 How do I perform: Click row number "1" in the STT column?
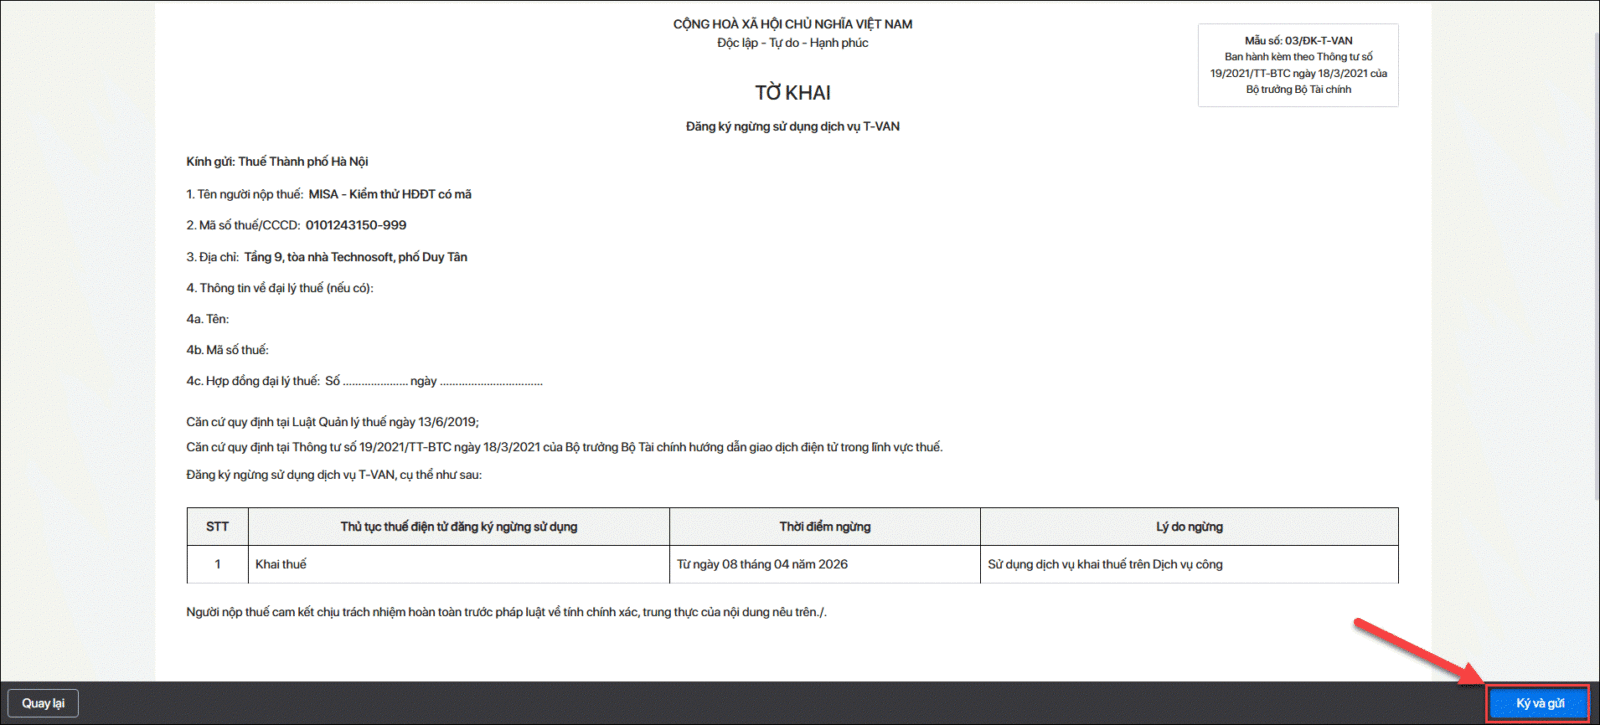coord(217,564)
